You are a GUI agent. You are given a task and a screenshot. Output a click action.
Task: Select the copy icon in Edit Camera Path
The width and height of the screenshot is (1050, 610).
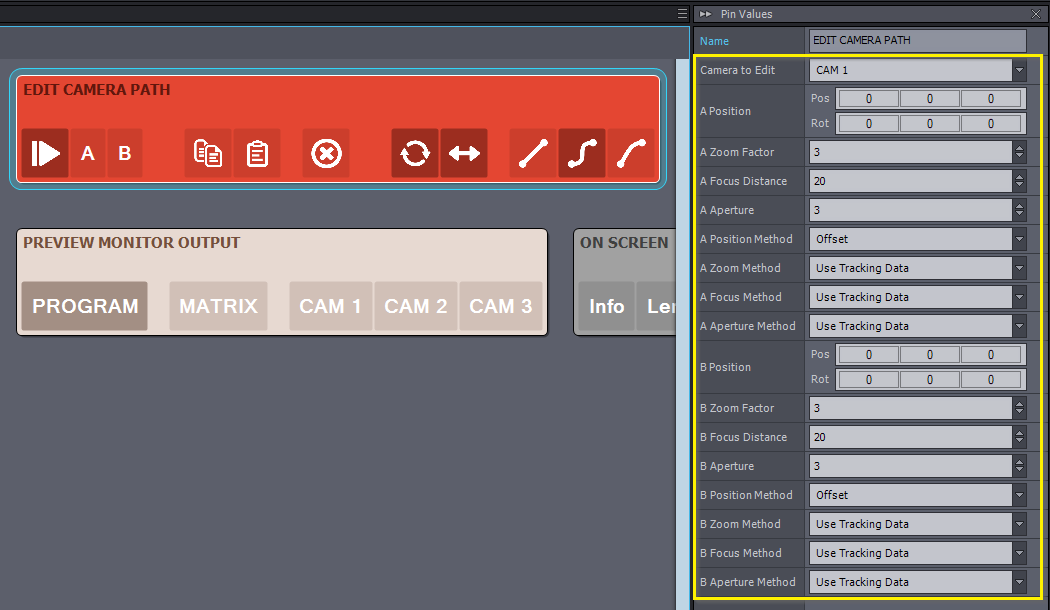pyautogui.click(x=208, y=153)
